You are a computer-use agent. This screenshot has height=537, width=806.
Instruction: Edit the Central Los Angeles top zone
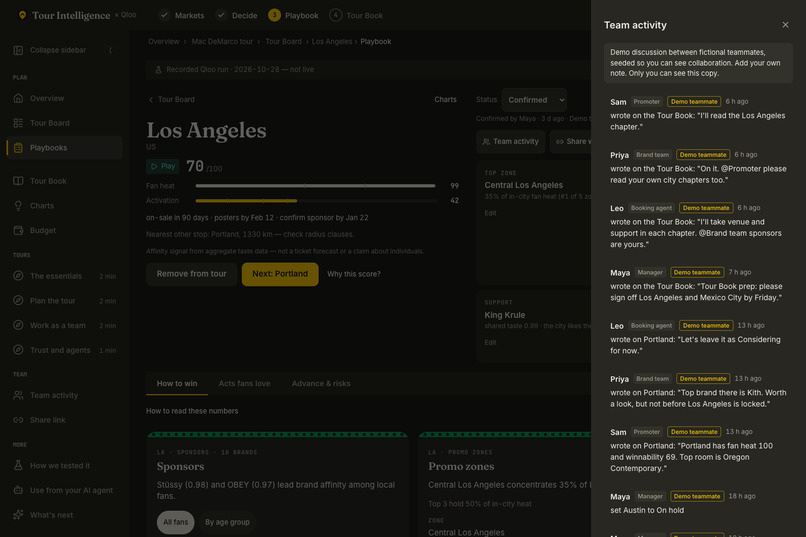click(490, 213)
